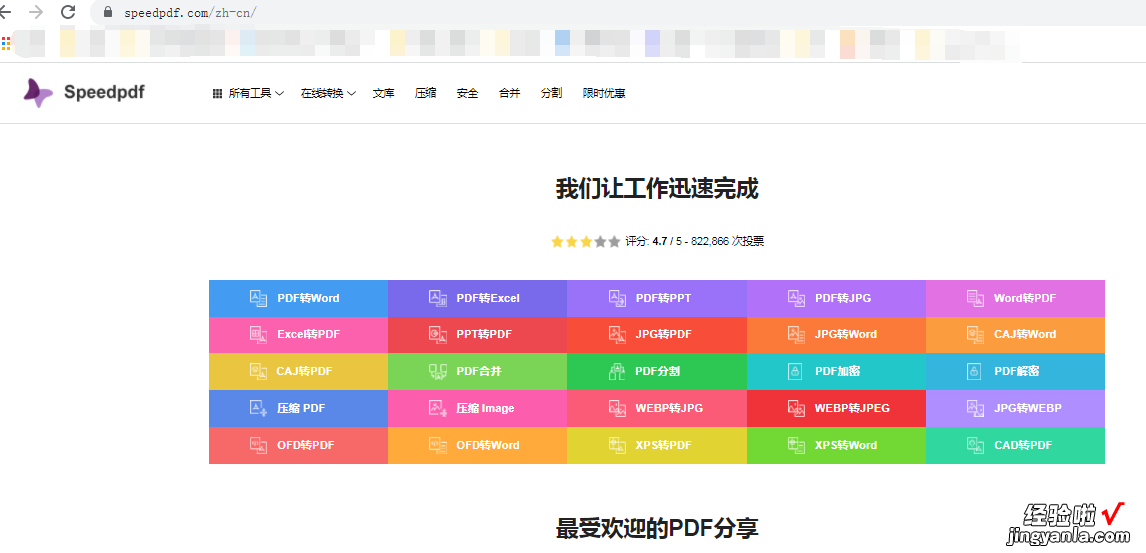Reload the page with the browser refresh button
1146x553 pixels.
[68, 12]
